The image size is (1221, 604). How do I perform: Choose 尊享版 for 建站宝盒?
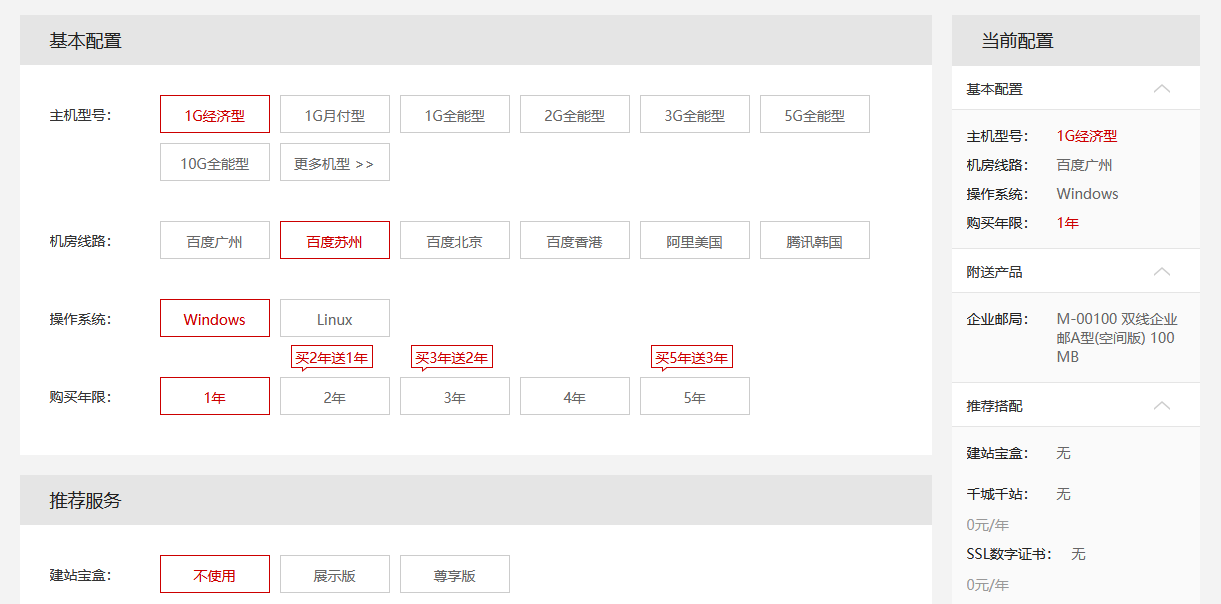tap(455, 575)
